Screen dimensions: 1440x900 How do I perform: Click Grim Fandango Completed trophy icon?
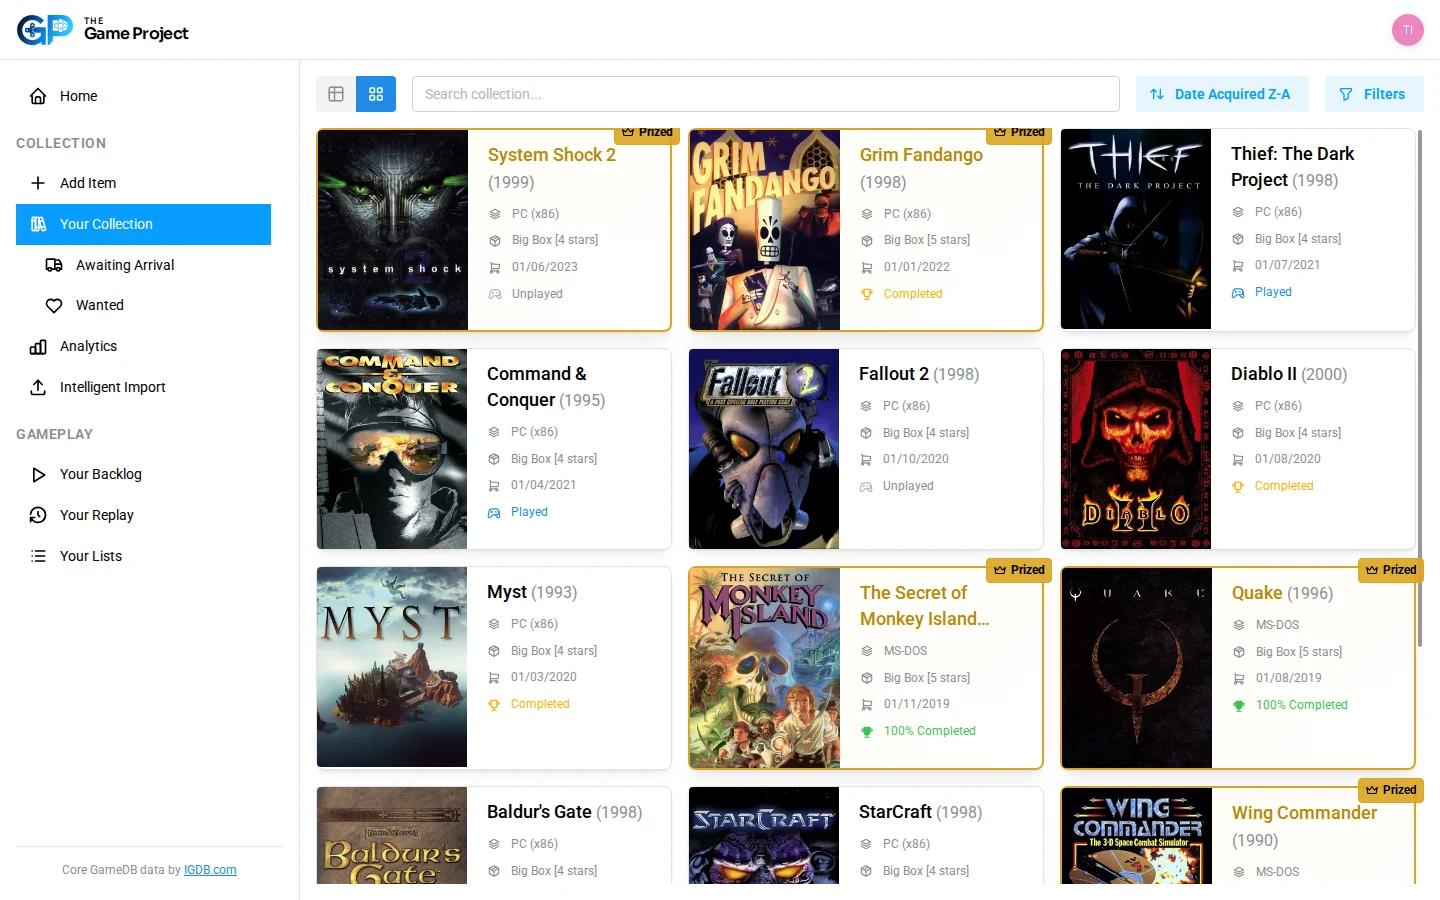pyautogui.click(x=867, y=294)
